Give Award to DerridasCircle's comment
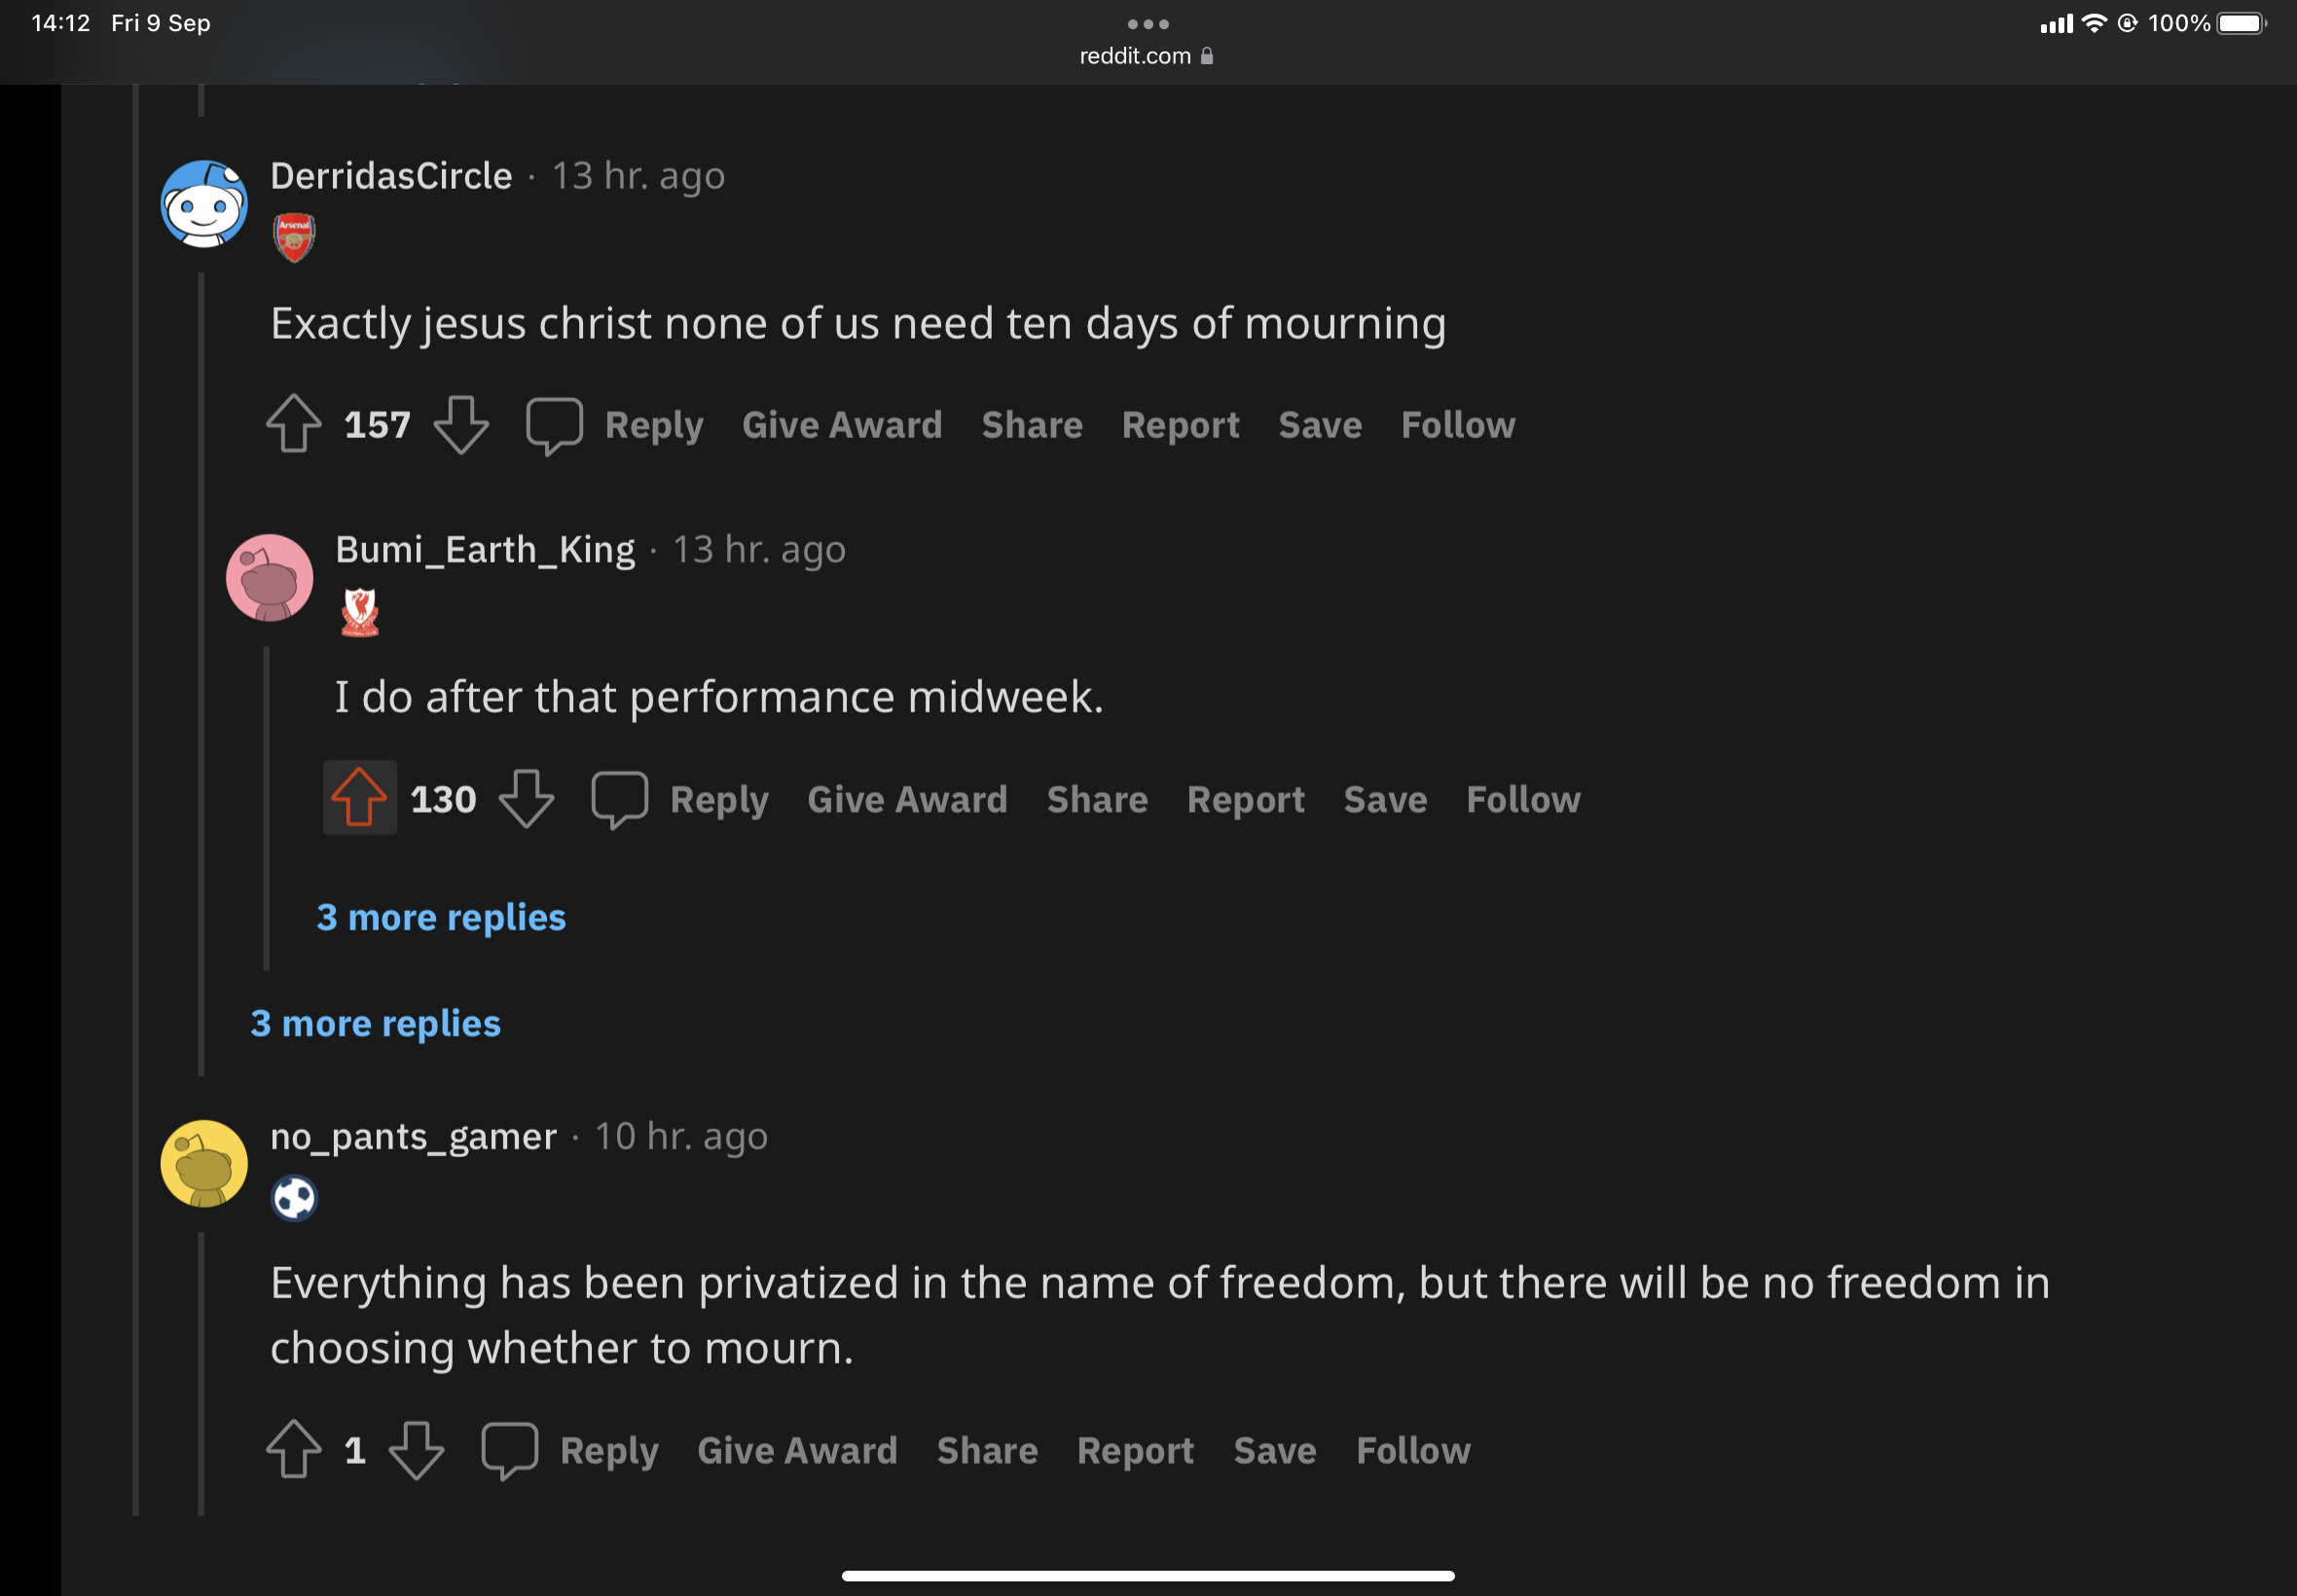This screenshot has height=1596, width=2297. [x=842, y=425]
